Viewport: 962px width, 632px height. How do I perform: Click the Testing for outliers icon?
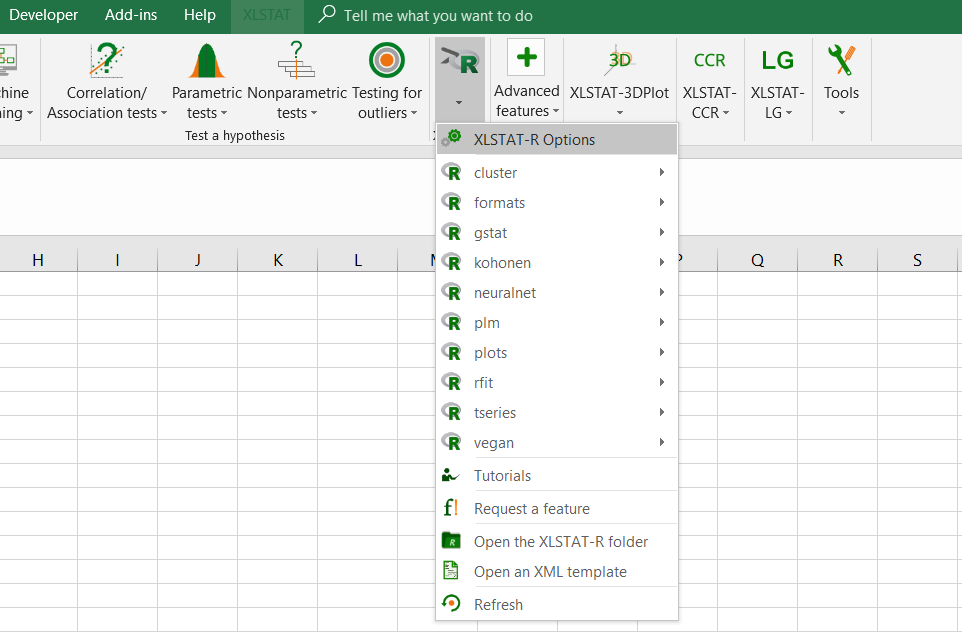pyautogui.click(x=386, y=61)
